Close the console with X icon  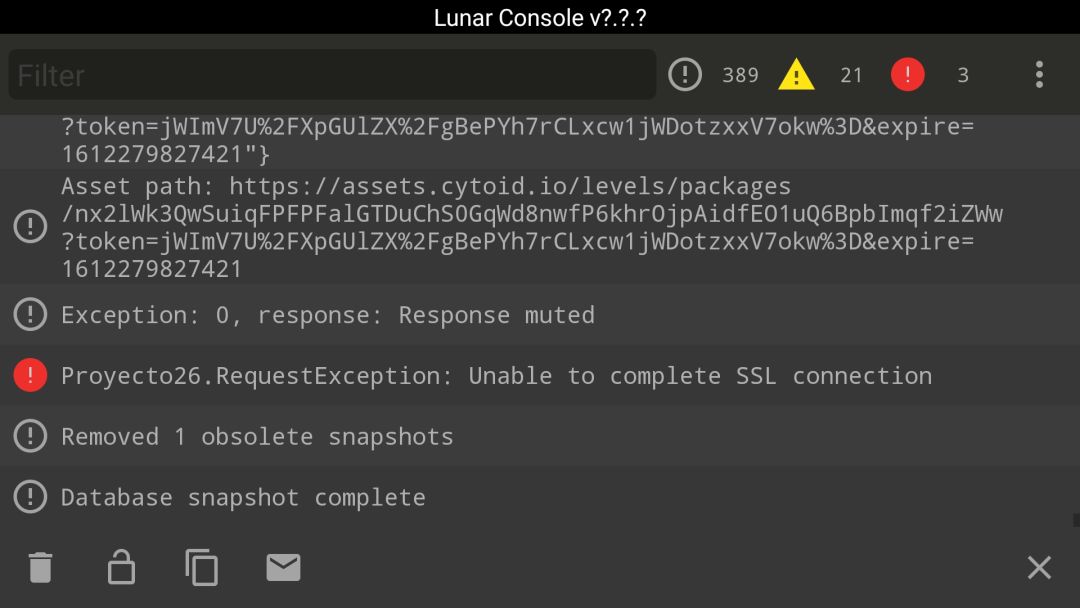[1039, 567]
